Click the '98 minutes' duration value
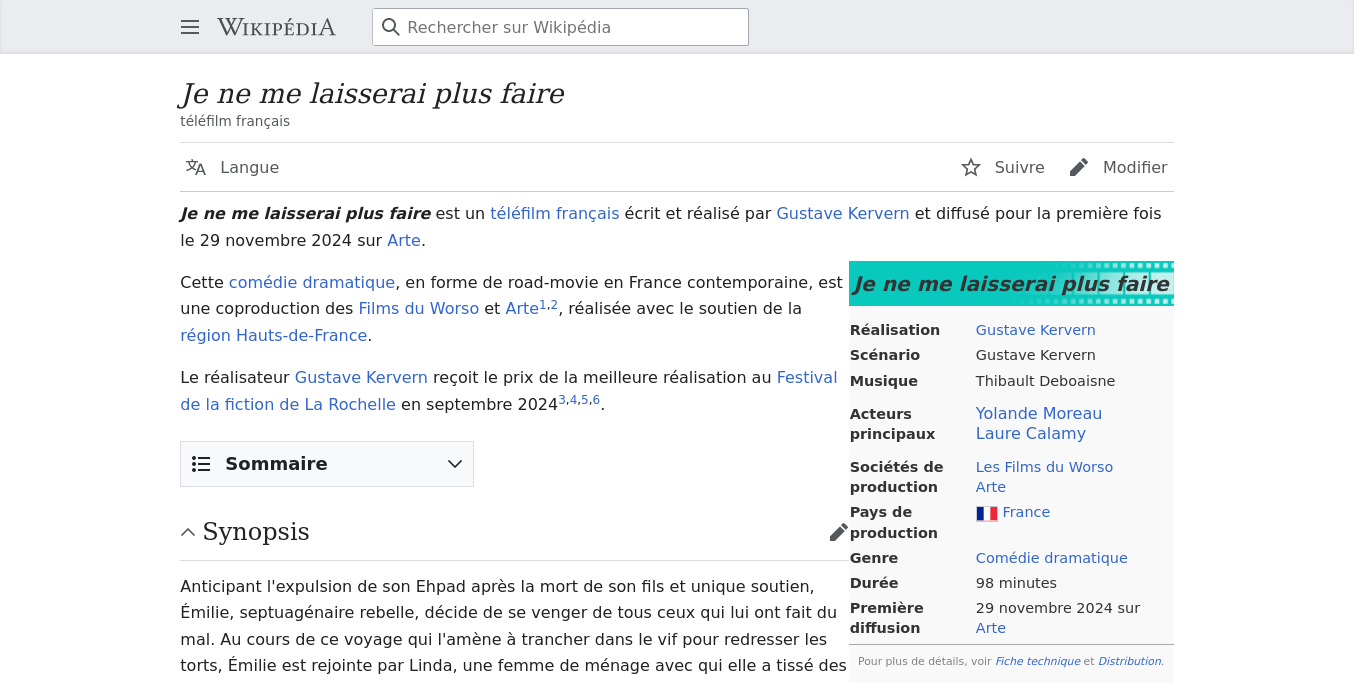 (x=1016, y=583)
